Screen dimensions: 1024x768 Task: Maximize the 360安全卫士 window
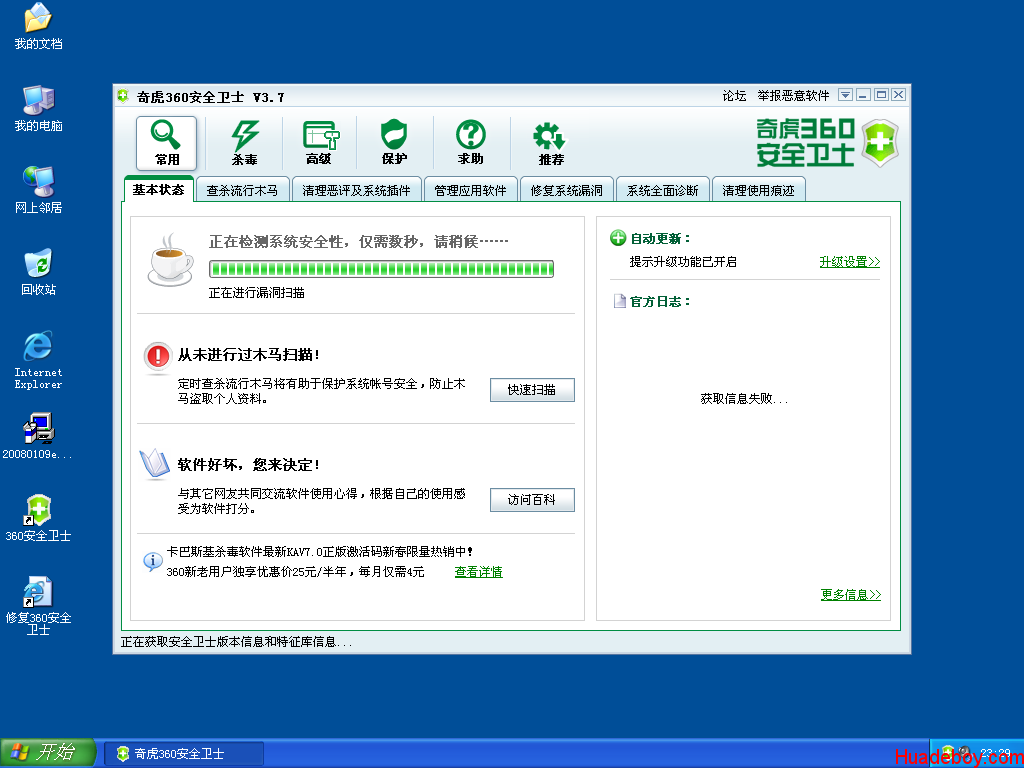pos(881,95)
